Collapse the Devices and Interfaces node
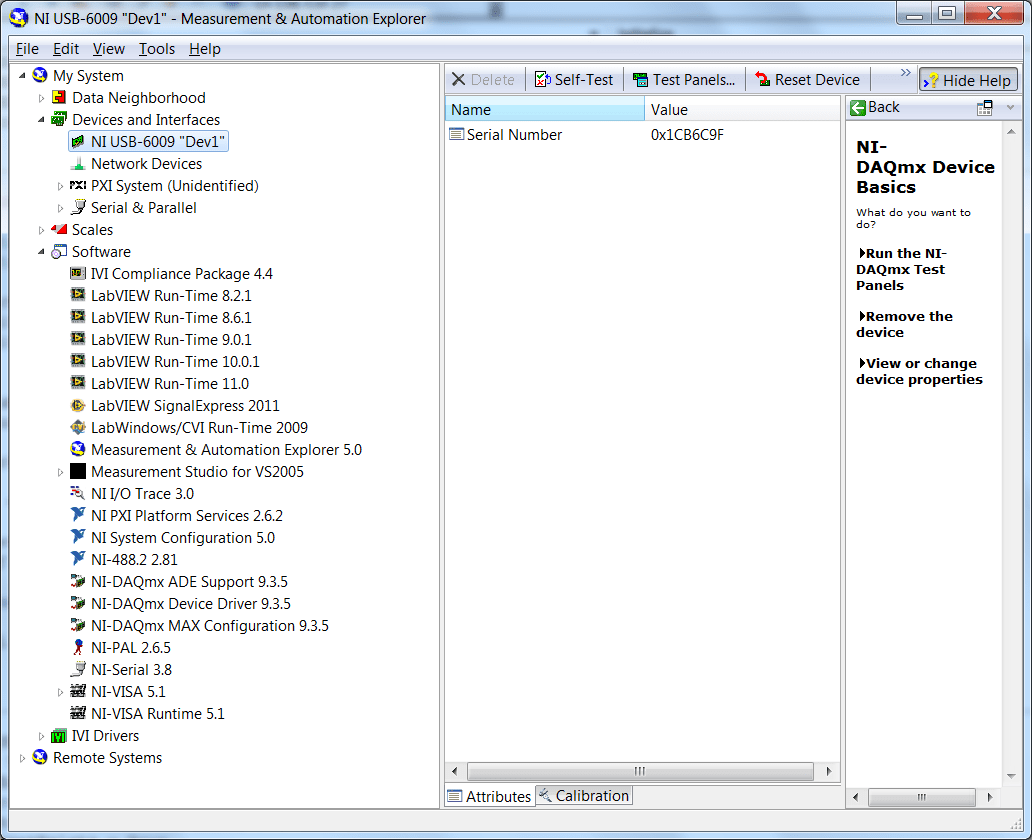 pyautogui.click(x=41, y=120)
